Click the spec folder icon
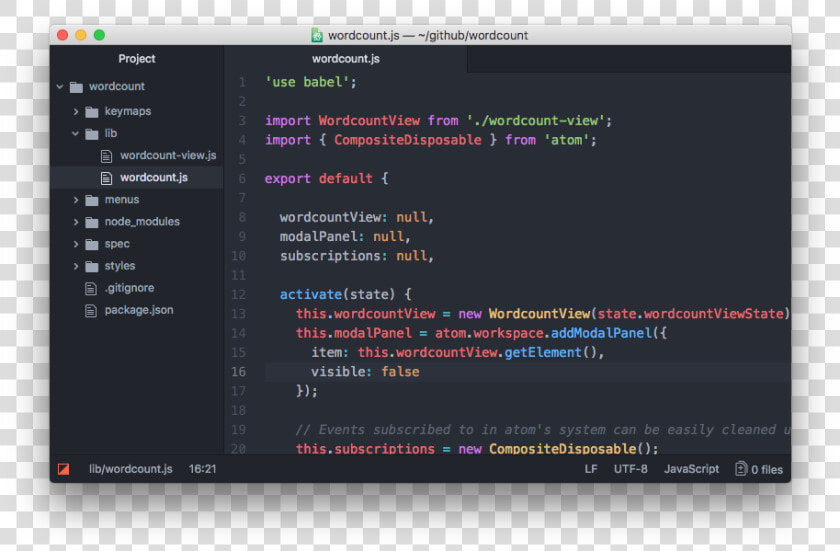The height and width of the screenshot is (551, 840). [x=92, y=245]
